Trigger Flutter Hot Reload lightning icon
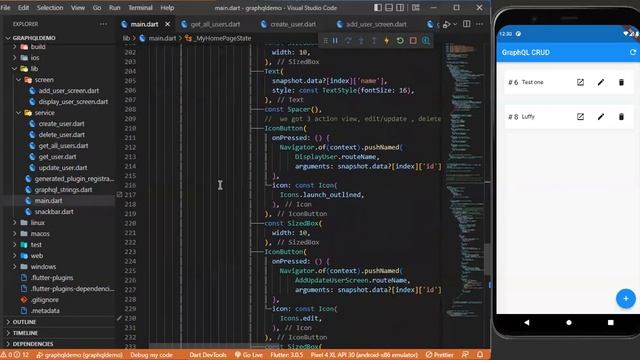This screenshot has height=360, width=640. click(387, 40)
